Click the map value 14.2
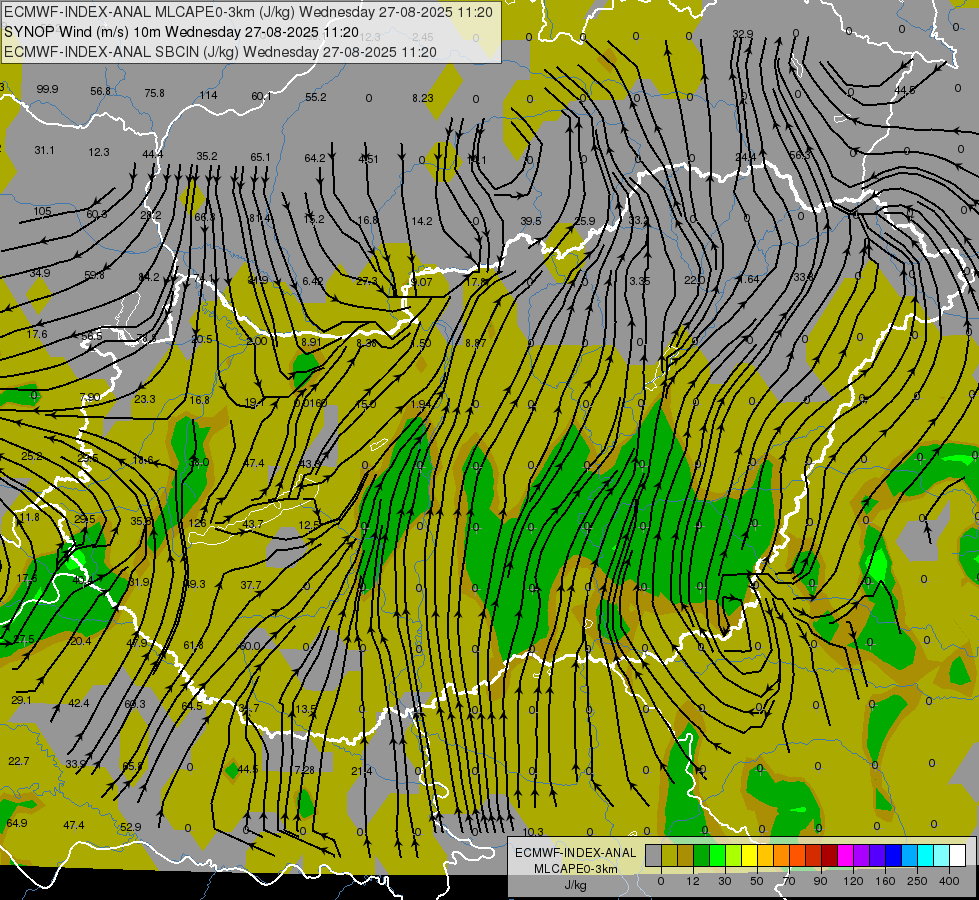The height and width of the screenshot is (900, 979). click(422, 221)
